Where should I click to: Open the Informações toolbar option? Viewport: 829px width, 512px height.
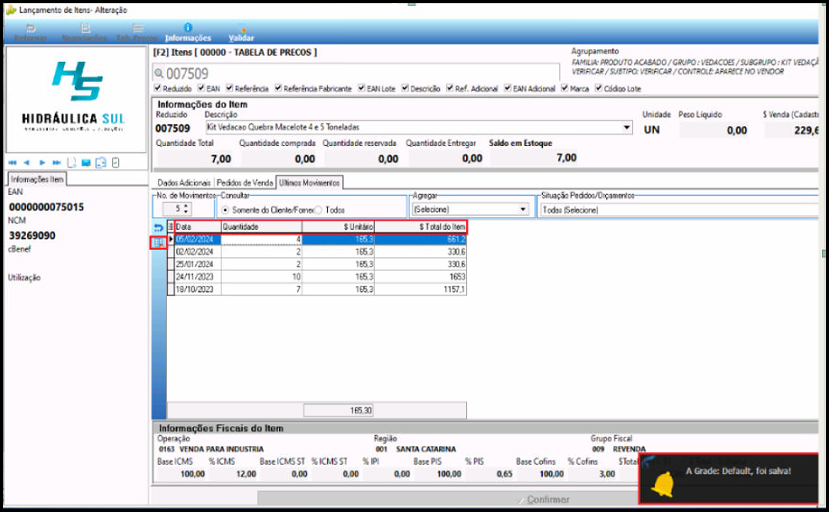(188, 33)
